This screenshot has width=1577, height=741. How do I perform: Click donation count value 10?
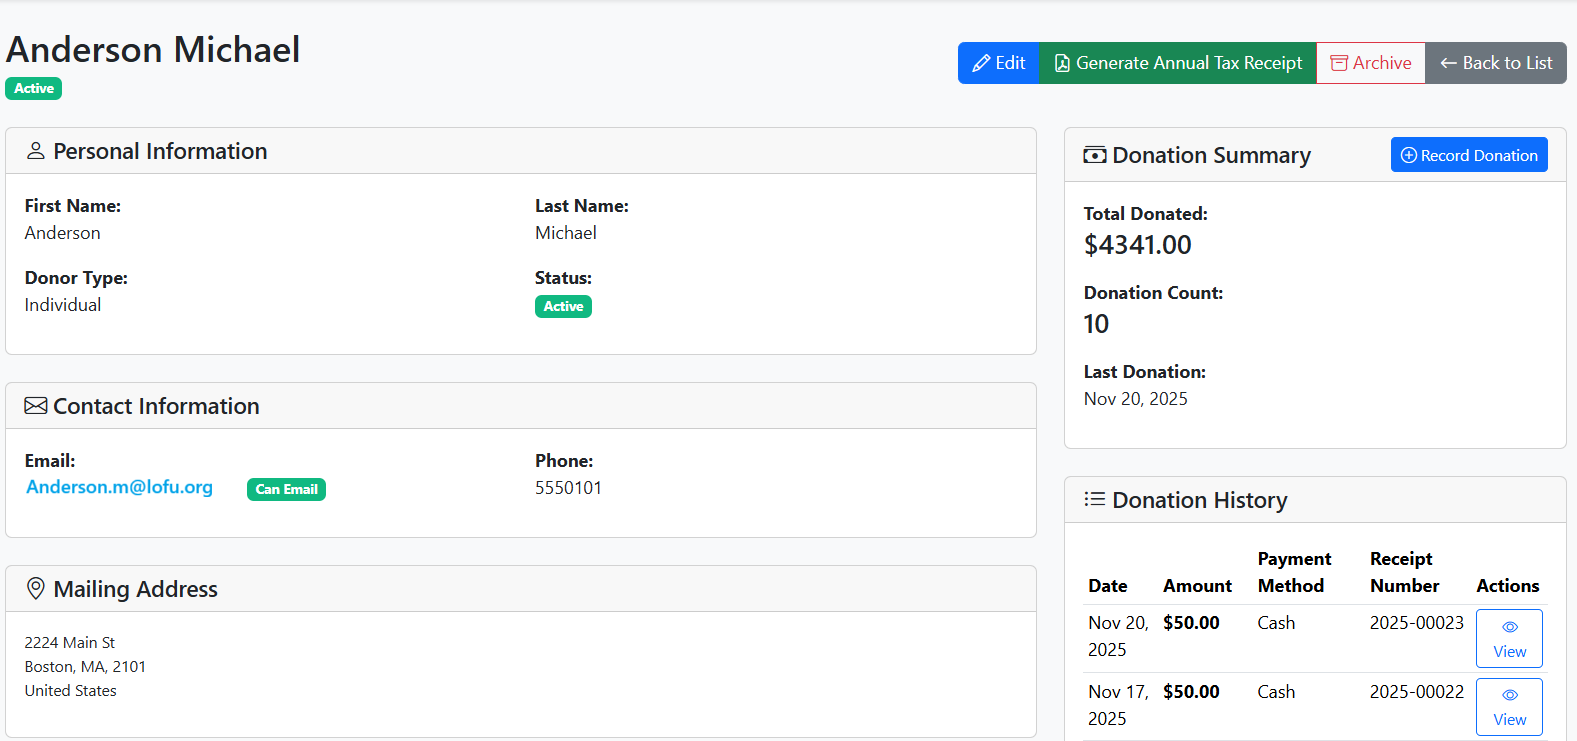pos(1096,324)
